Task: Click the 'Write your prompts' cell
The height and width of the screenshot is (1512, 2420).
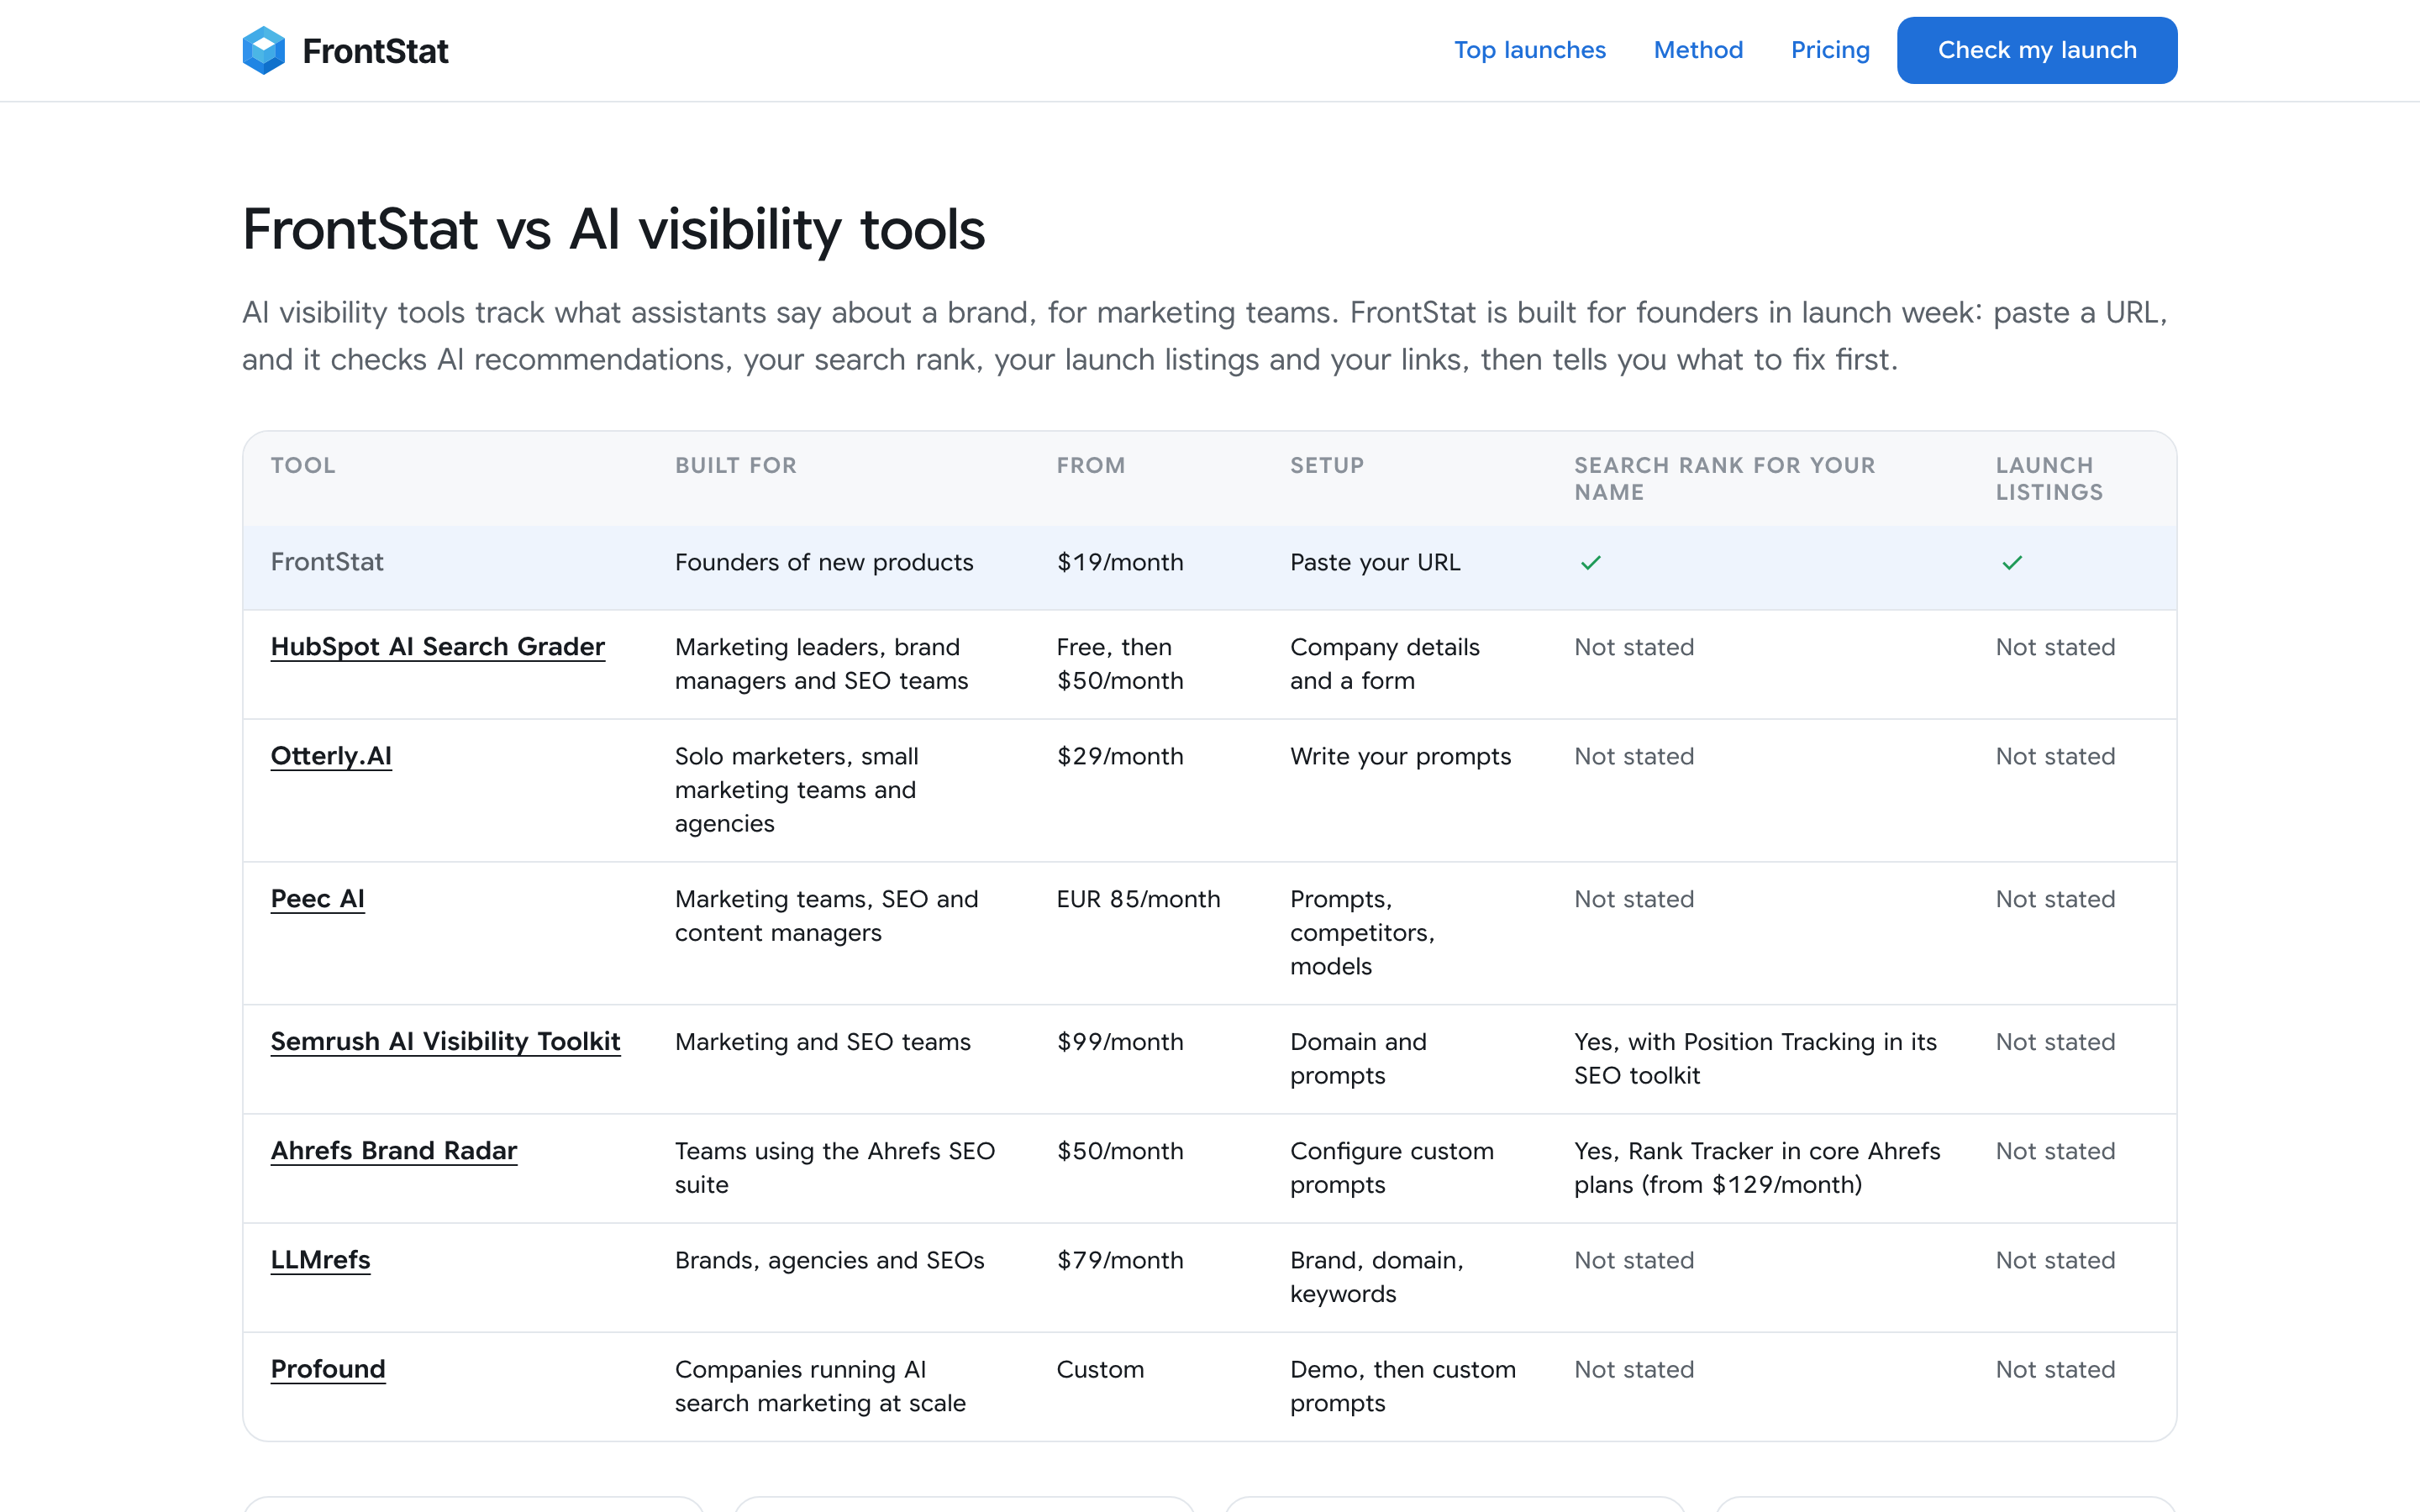Action: click(x=1401, y=756)
